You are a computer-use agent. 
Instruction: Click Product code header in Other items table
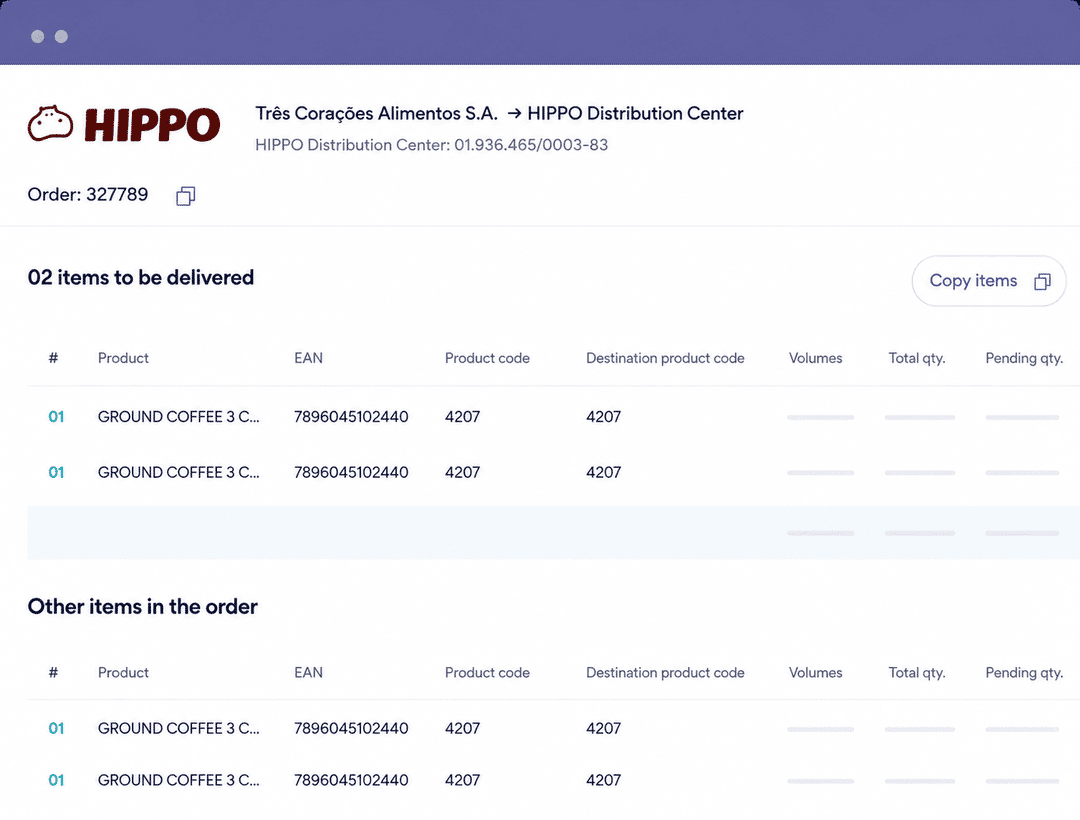(487, 673)
